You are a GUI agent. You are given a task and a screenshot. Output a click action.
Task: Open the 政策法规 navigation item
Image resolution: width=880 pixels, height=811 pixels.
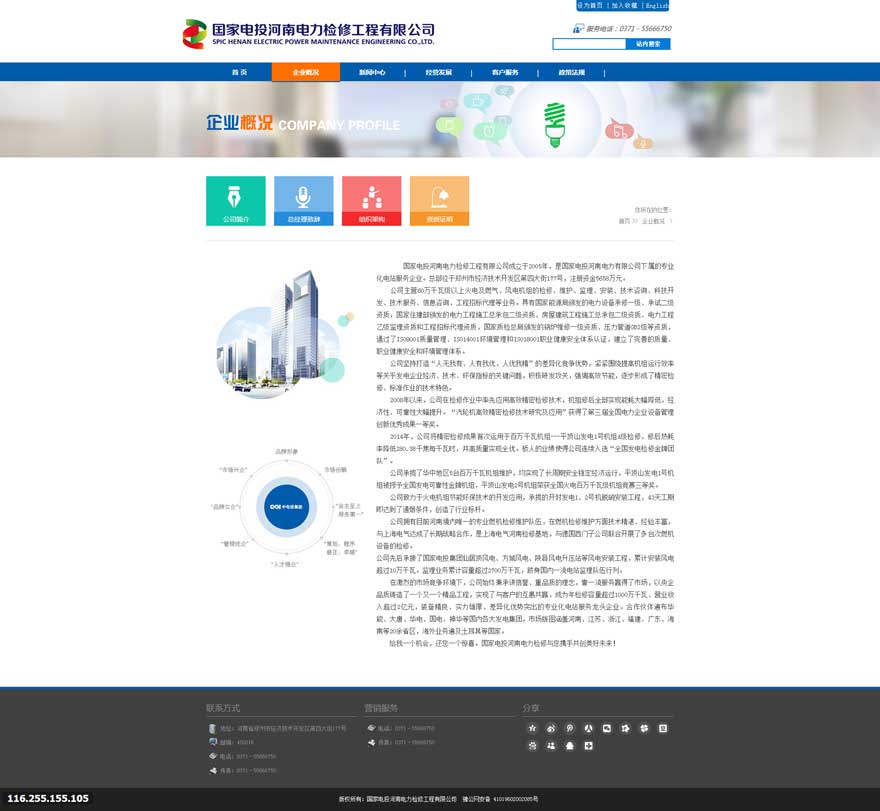tap(571, 72)
